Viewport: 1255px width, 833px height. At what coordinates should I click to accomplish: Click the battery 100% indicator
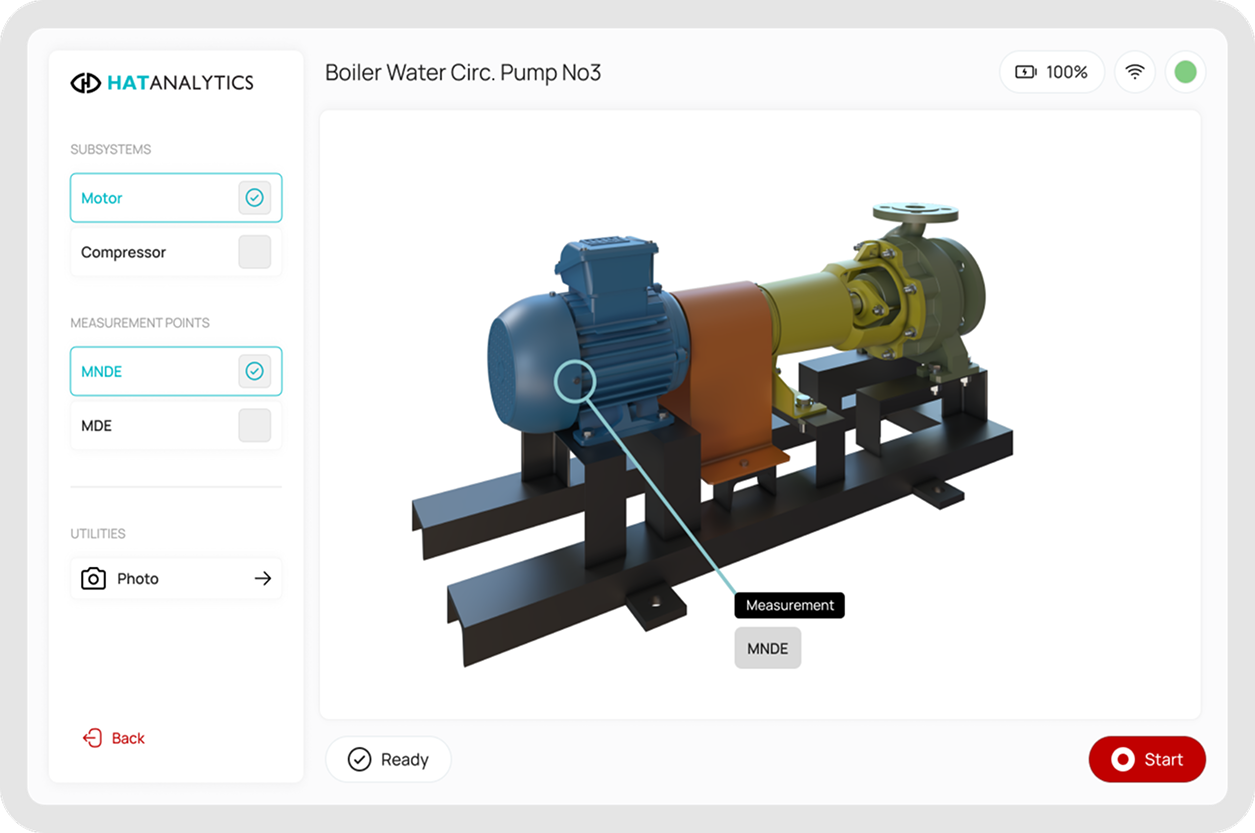(1052, 72)
